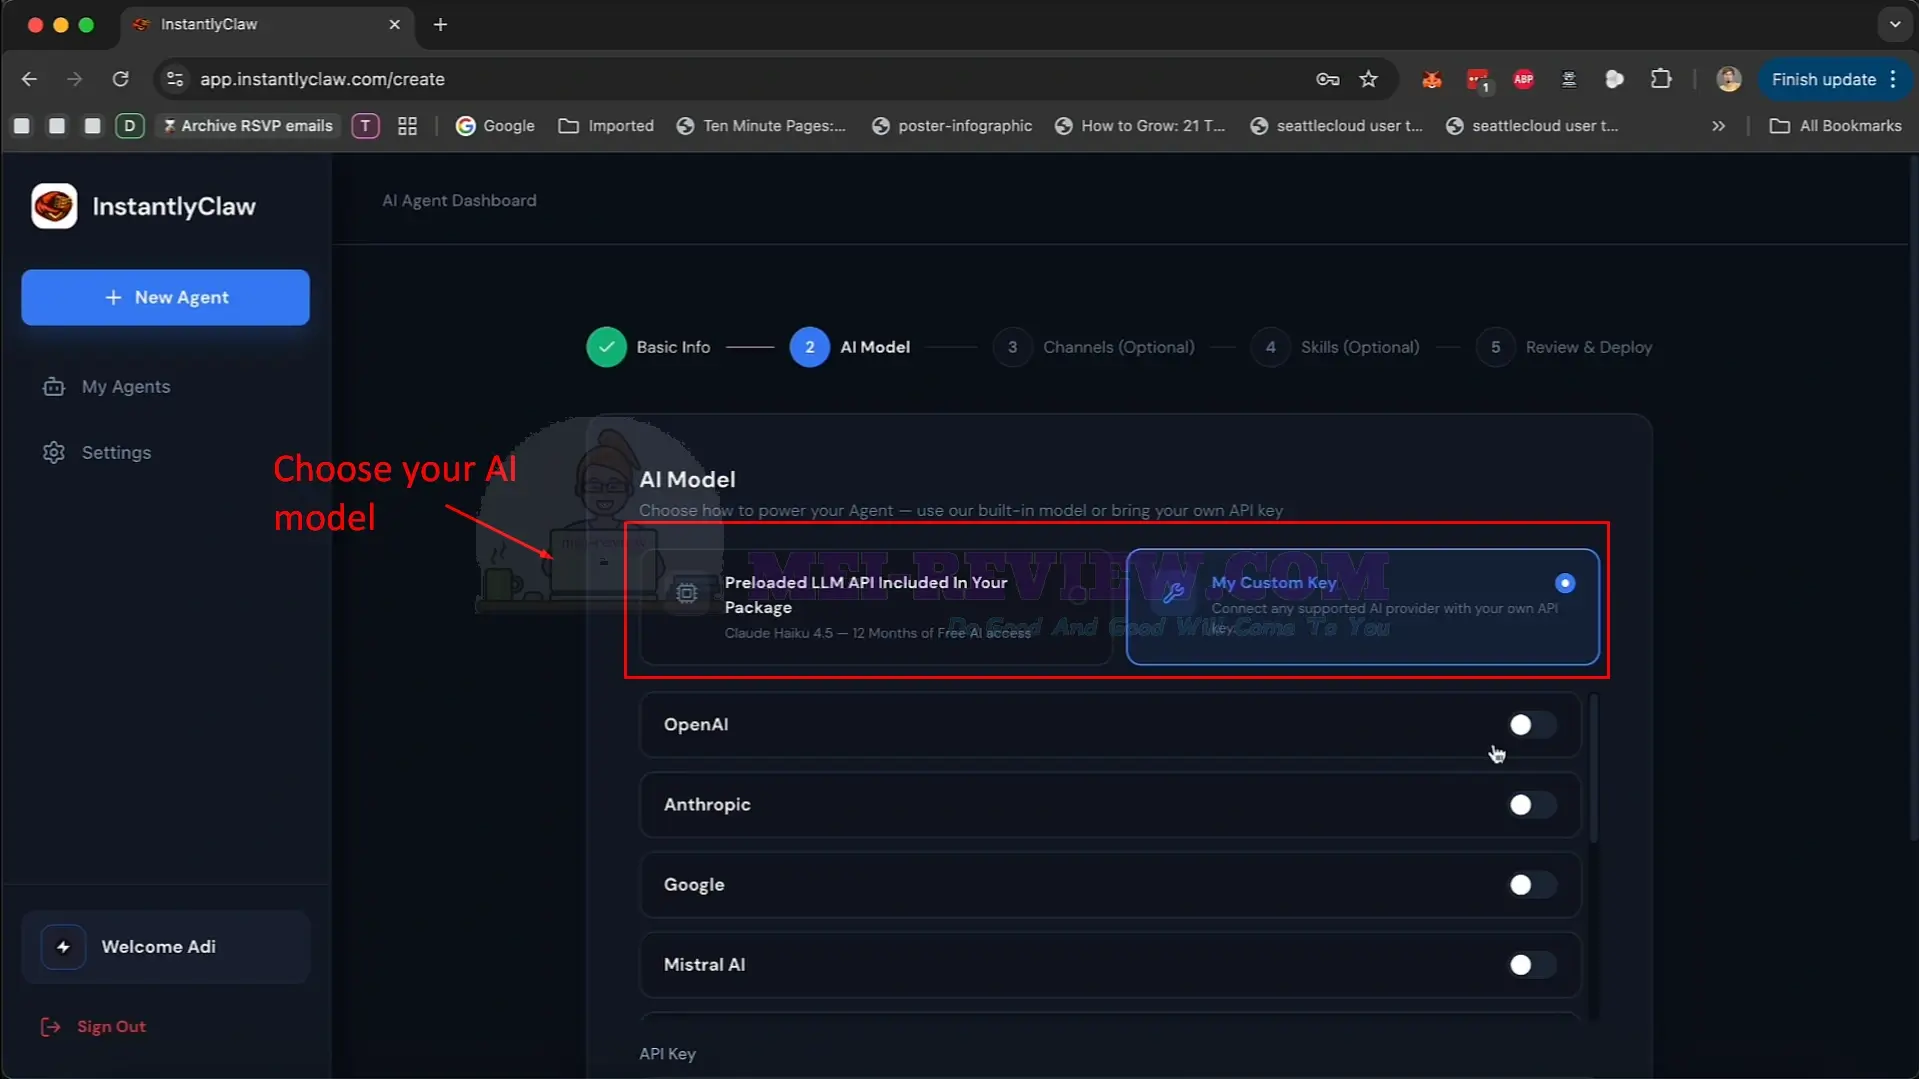The image size is (1919, 1079).
Task: Switch on the Mistral AI toggle
Action: click(x=1531, y=965)
